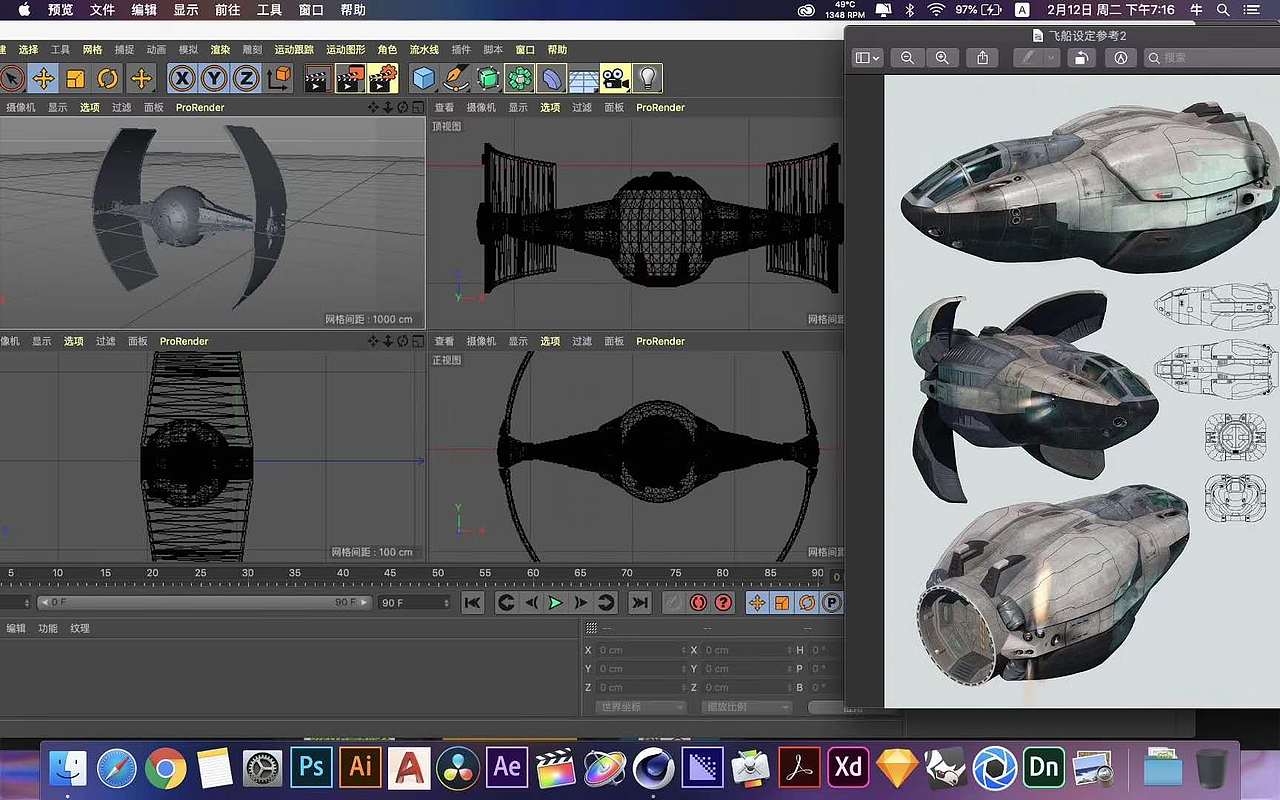Open the 缩放比例 dropdown
Viewport: 1280px width, 800px height.
[746, 706]
